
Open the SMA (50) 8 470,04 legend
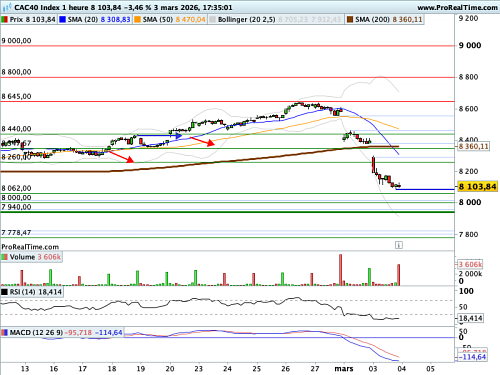174,20
